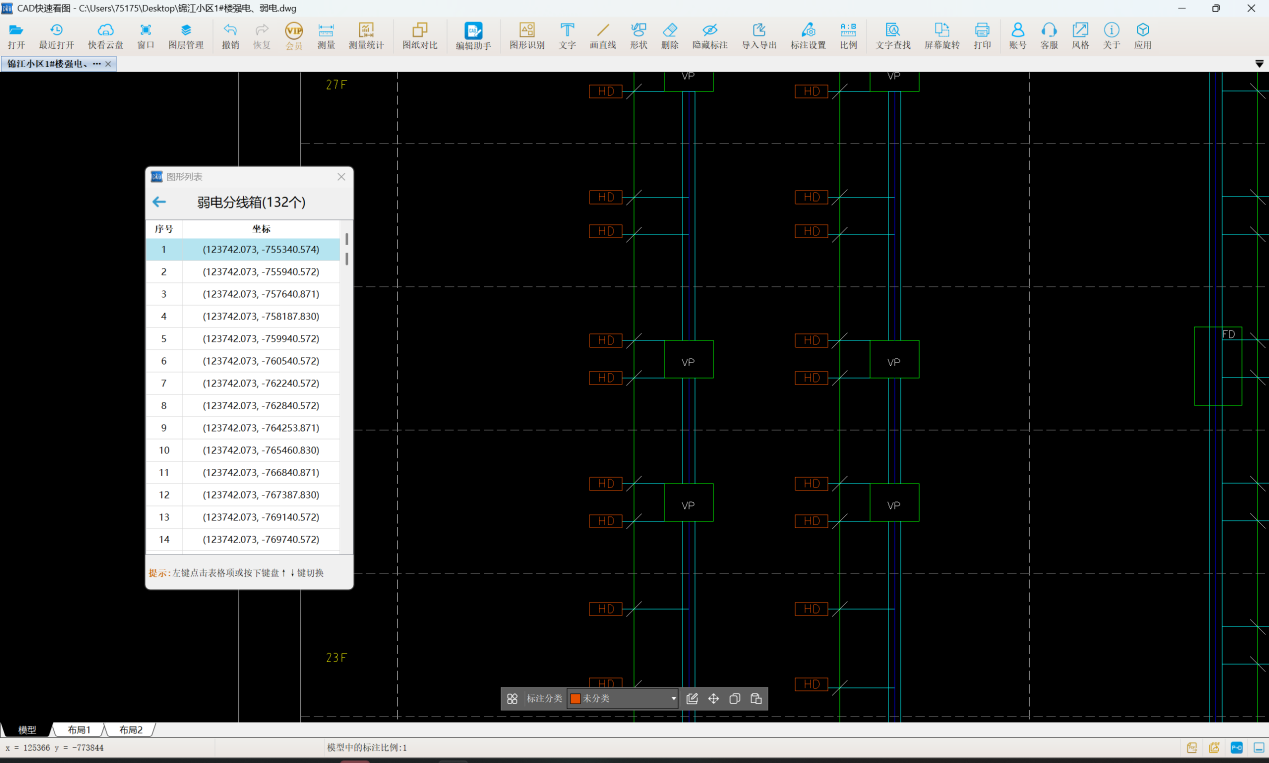
Task: Select the 删除 eraser tool
Action: point(670,36)
